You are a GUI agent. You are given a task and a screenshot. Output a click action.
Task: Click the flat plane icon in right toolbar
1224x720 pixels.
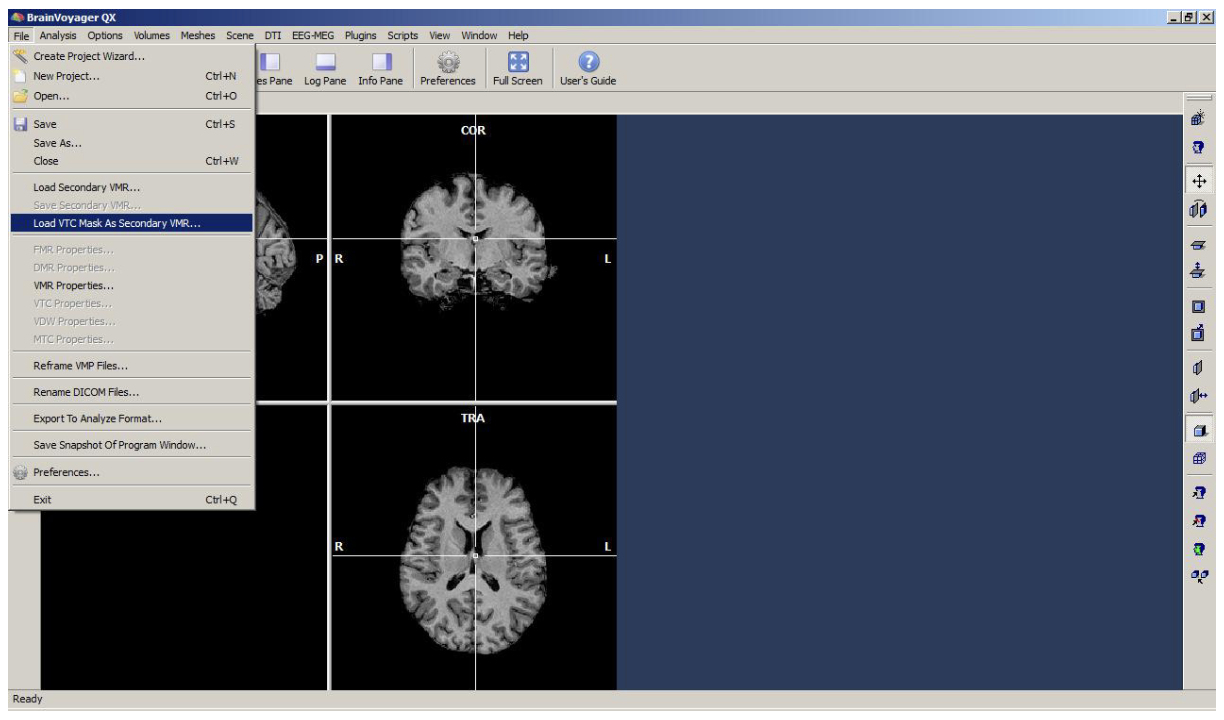(x=1198, y=244)
